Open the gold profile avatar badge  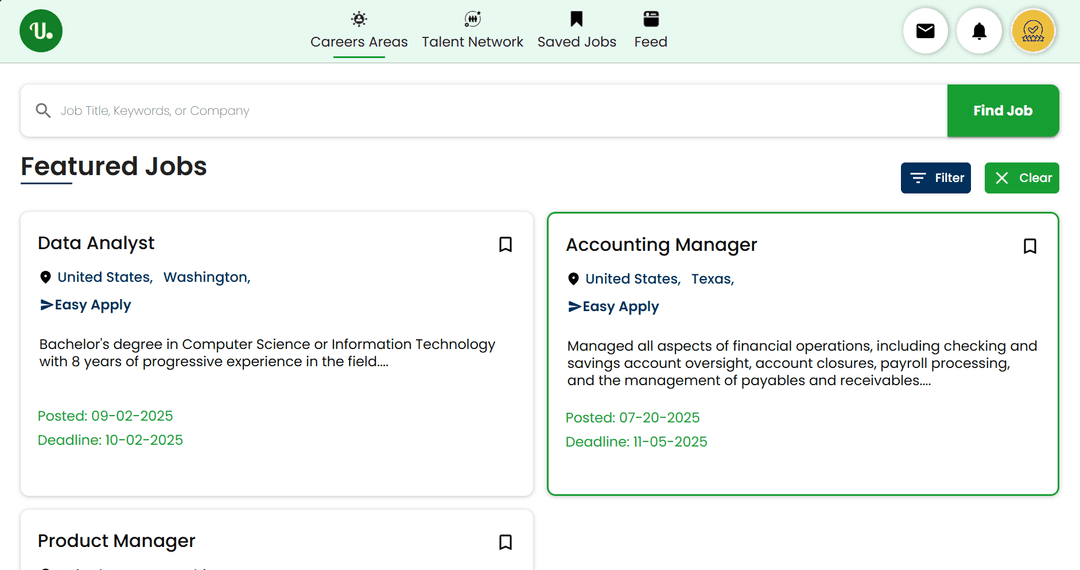(1033, 31)
